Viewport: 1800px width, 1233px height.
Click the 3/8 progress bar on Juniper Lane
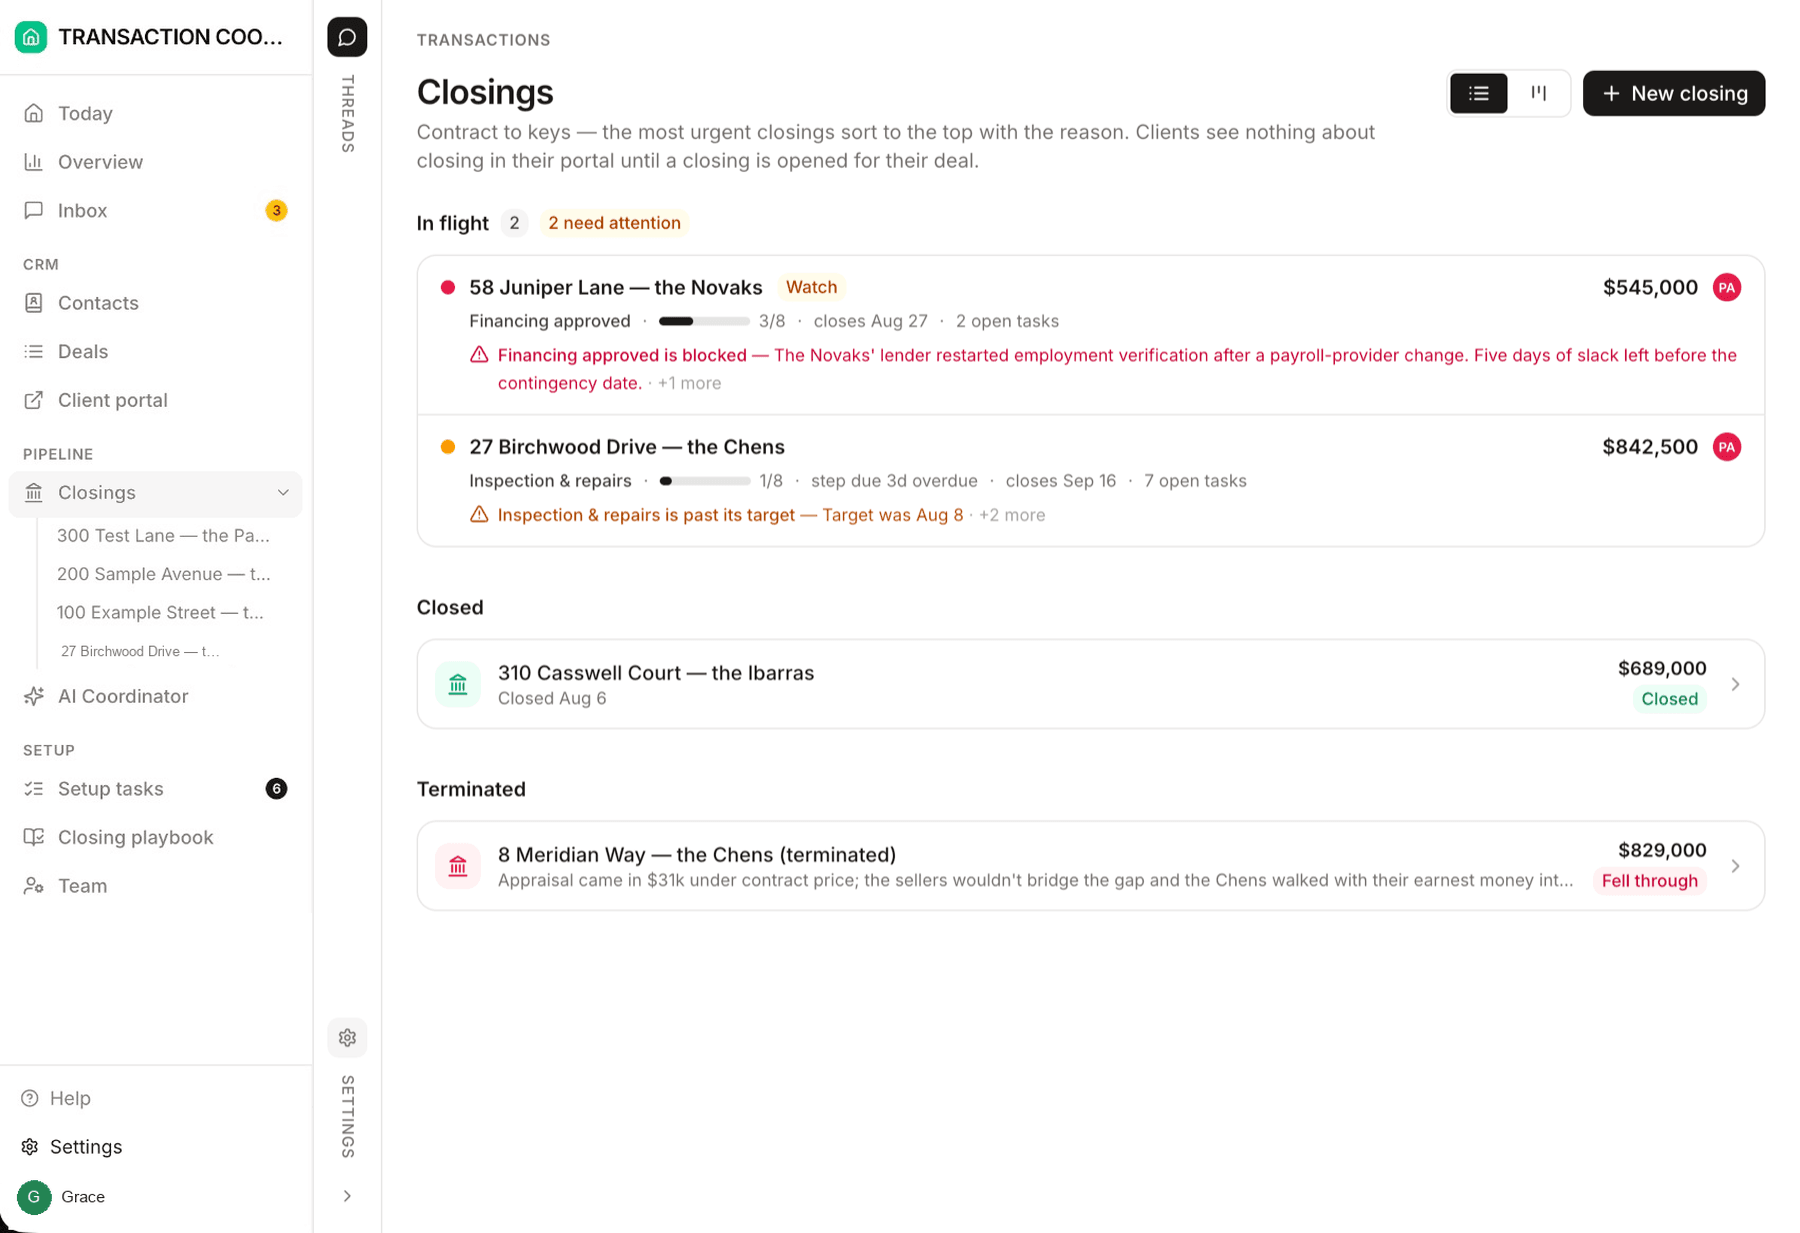pos(704,322)
